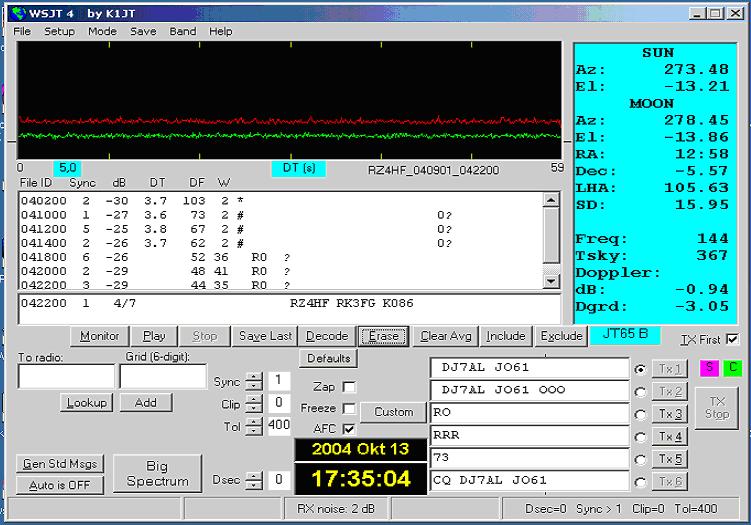Click the Tx1 transmit button
751x525 pixels.
point(670,369)
